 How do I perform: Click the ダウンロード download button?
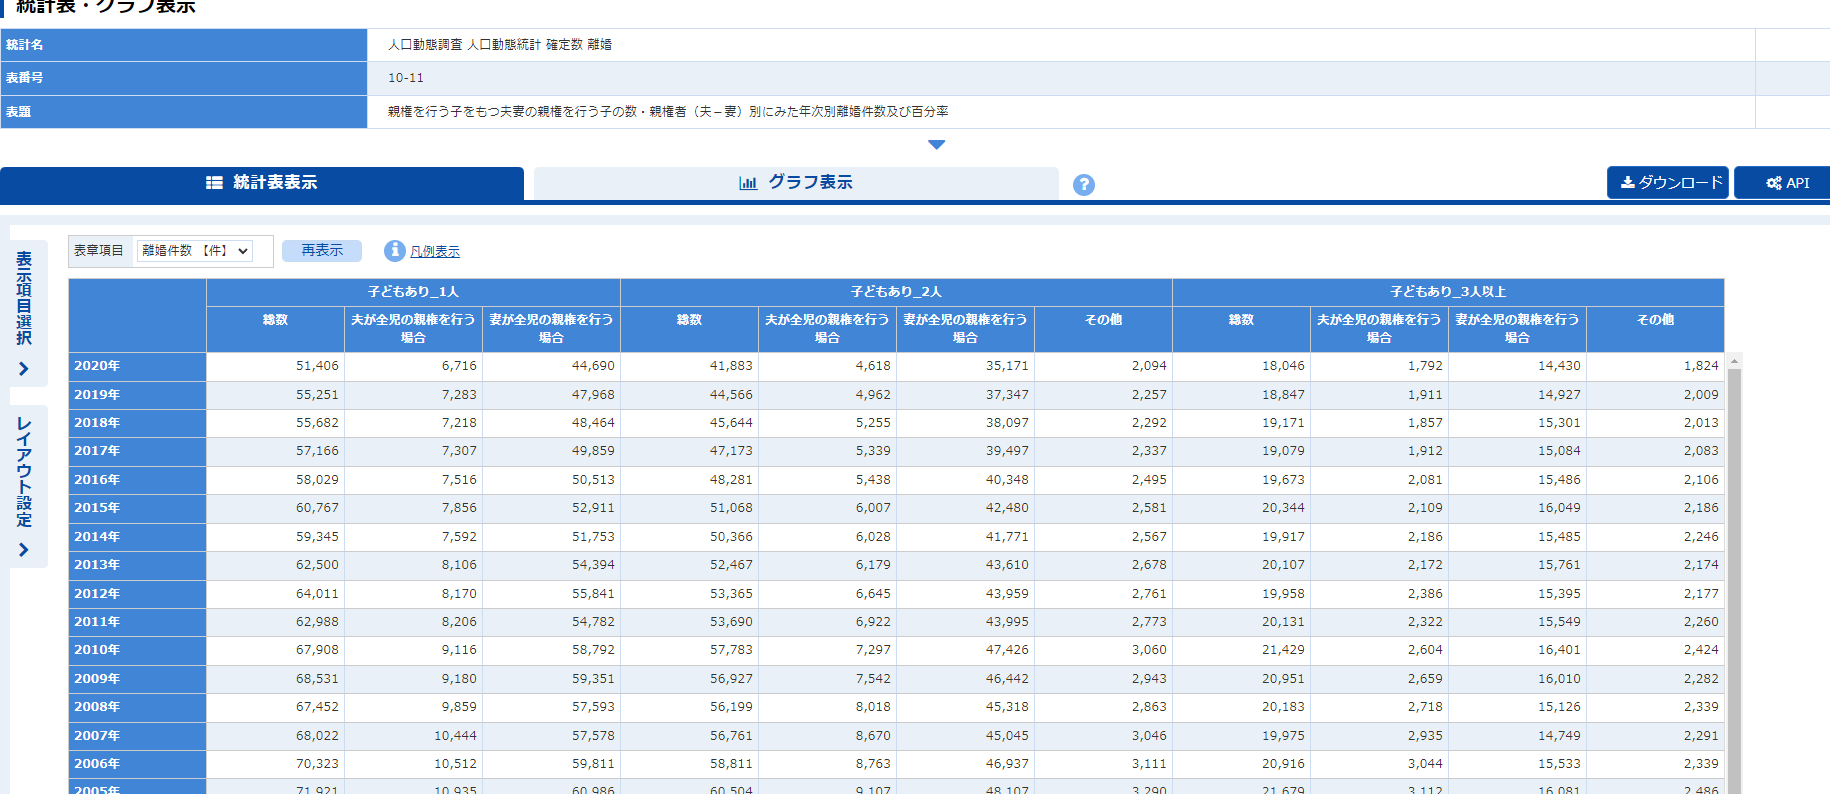click(x=1667, y=183)
